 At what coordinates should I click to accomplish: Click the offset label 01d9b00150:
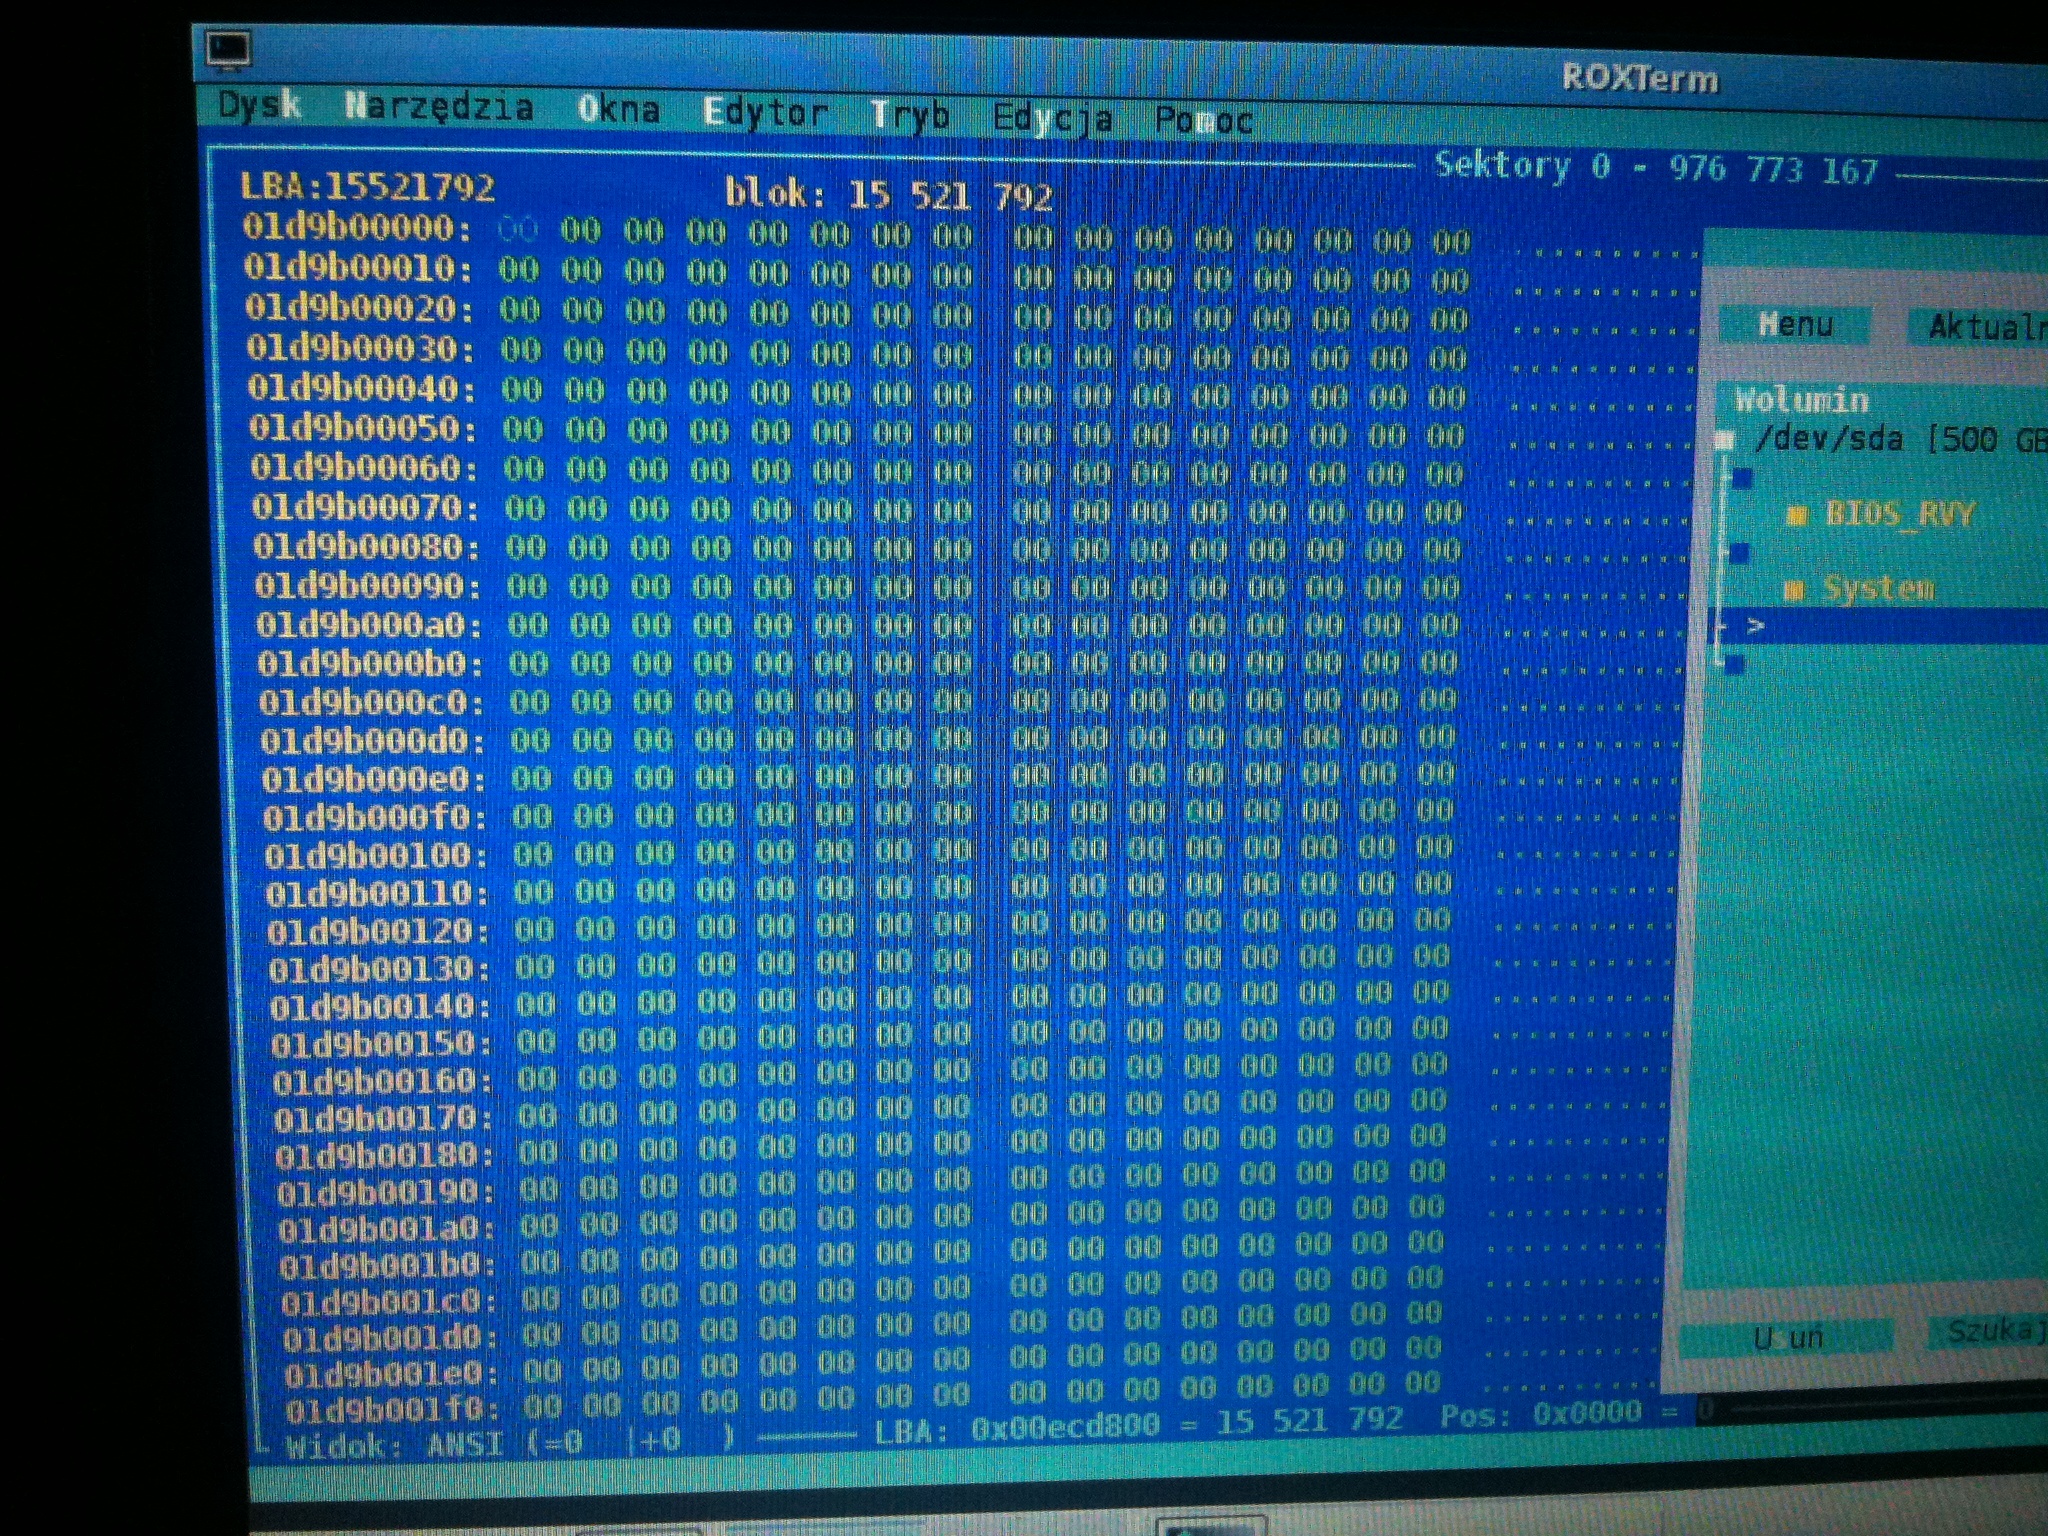(383, 1043)
